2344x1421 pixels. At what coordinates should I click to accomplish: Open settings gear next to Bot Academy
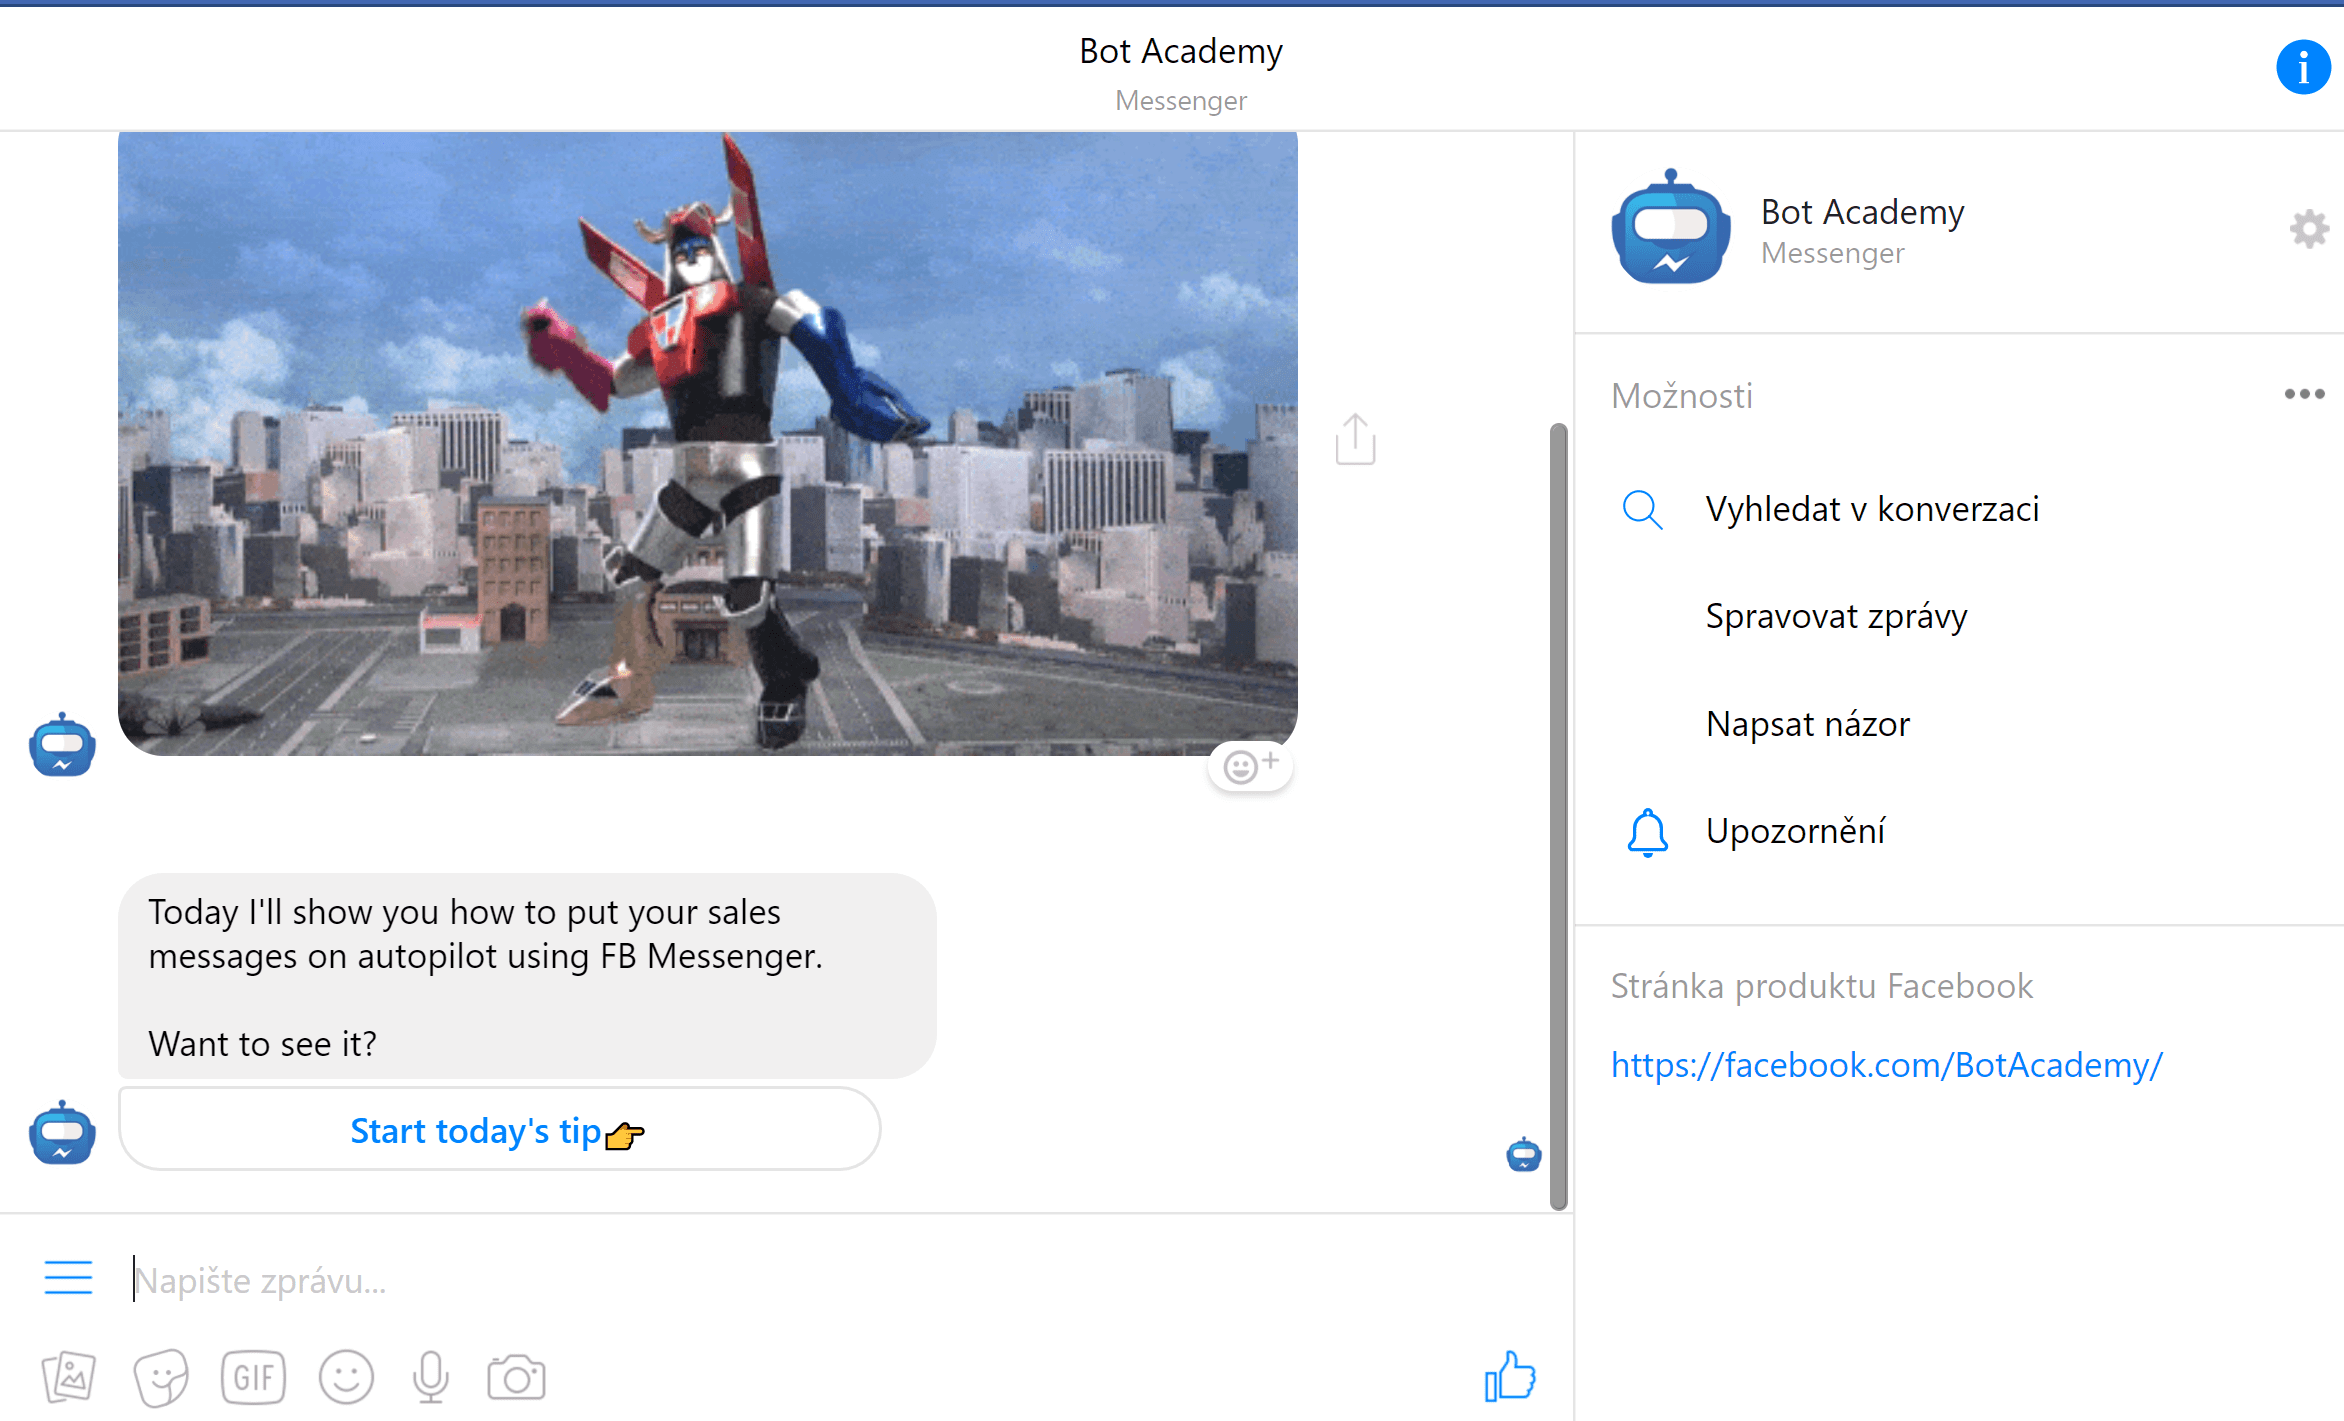tap(2308, 230)
